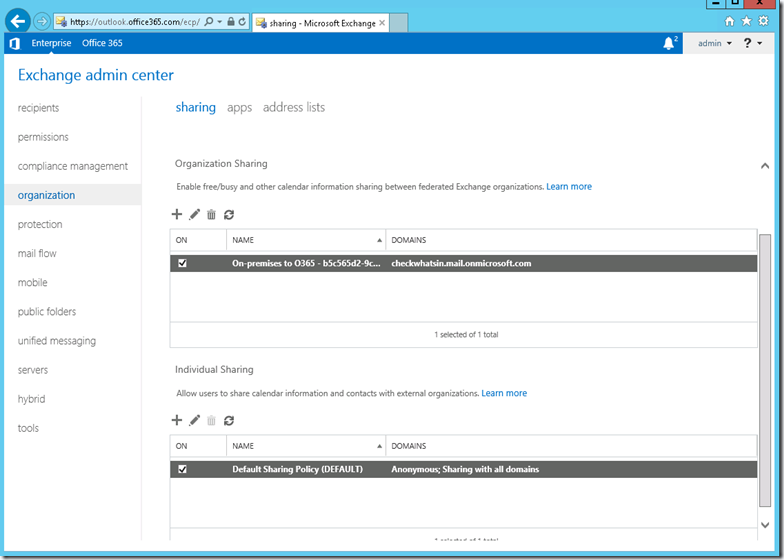Image resolution: width=784 pixels, height=560 pixels.
Task: Close the sharing - Microsoft Exchange tab
Action: (x=382, y=22)
